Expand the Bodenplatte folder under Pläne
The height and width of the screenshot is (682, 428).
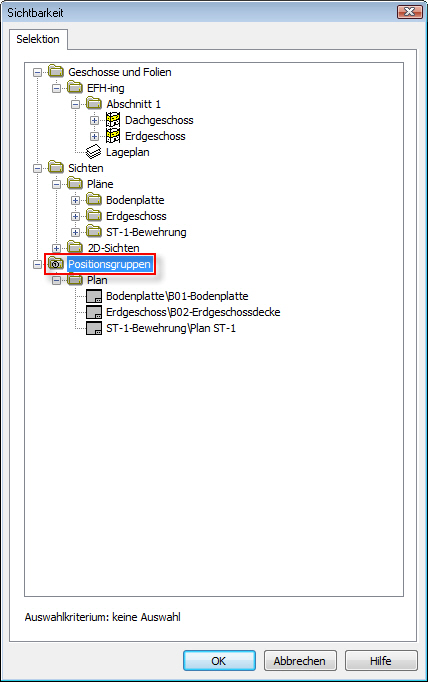[75, 200]
